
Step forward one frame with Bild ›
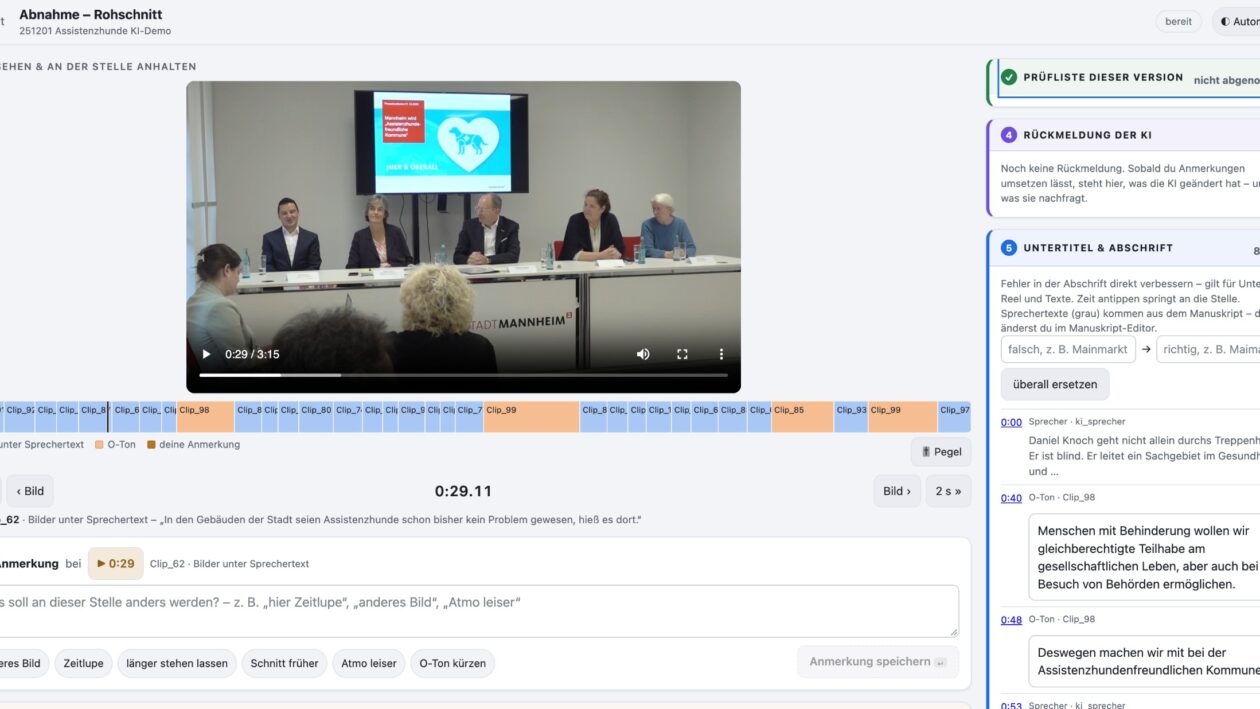[x=897, y=491]
